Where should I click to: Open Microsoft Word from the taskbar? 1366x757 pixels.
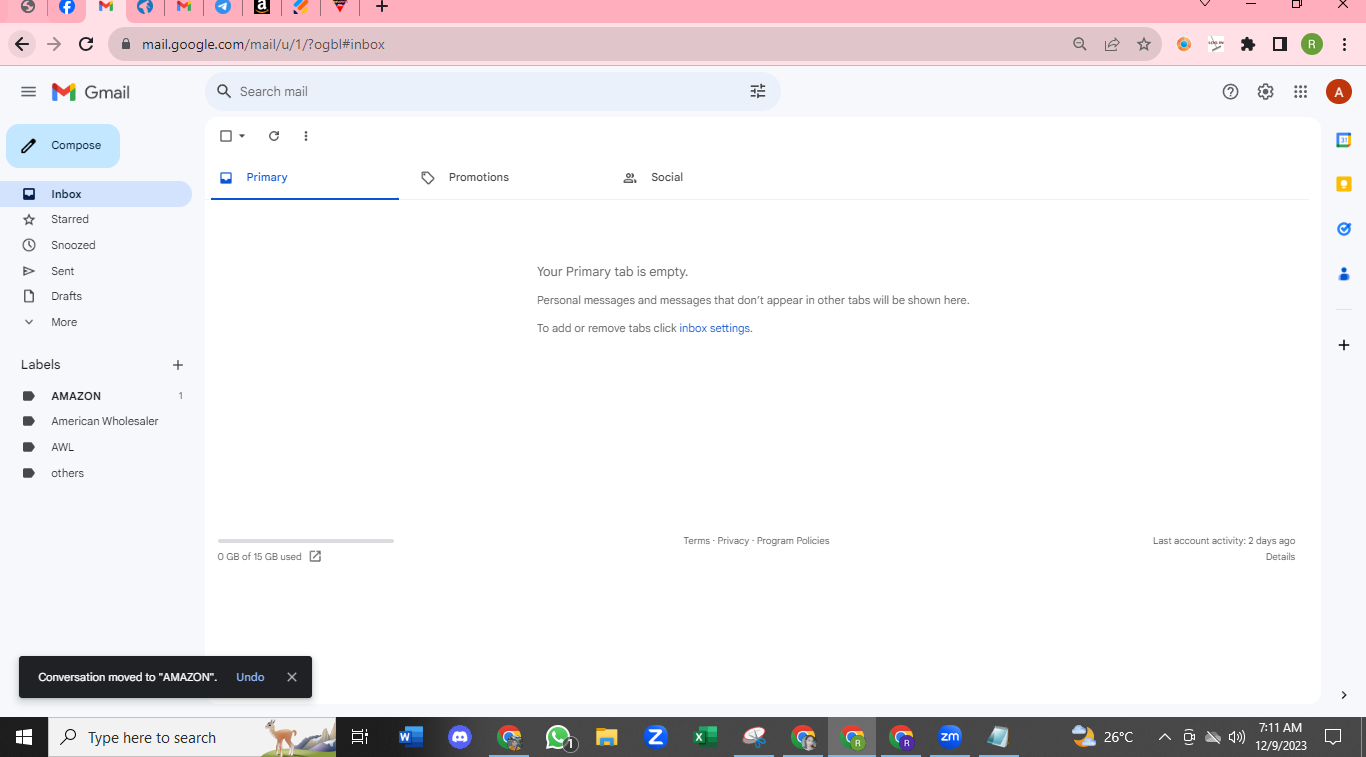(x=411, y=738)
